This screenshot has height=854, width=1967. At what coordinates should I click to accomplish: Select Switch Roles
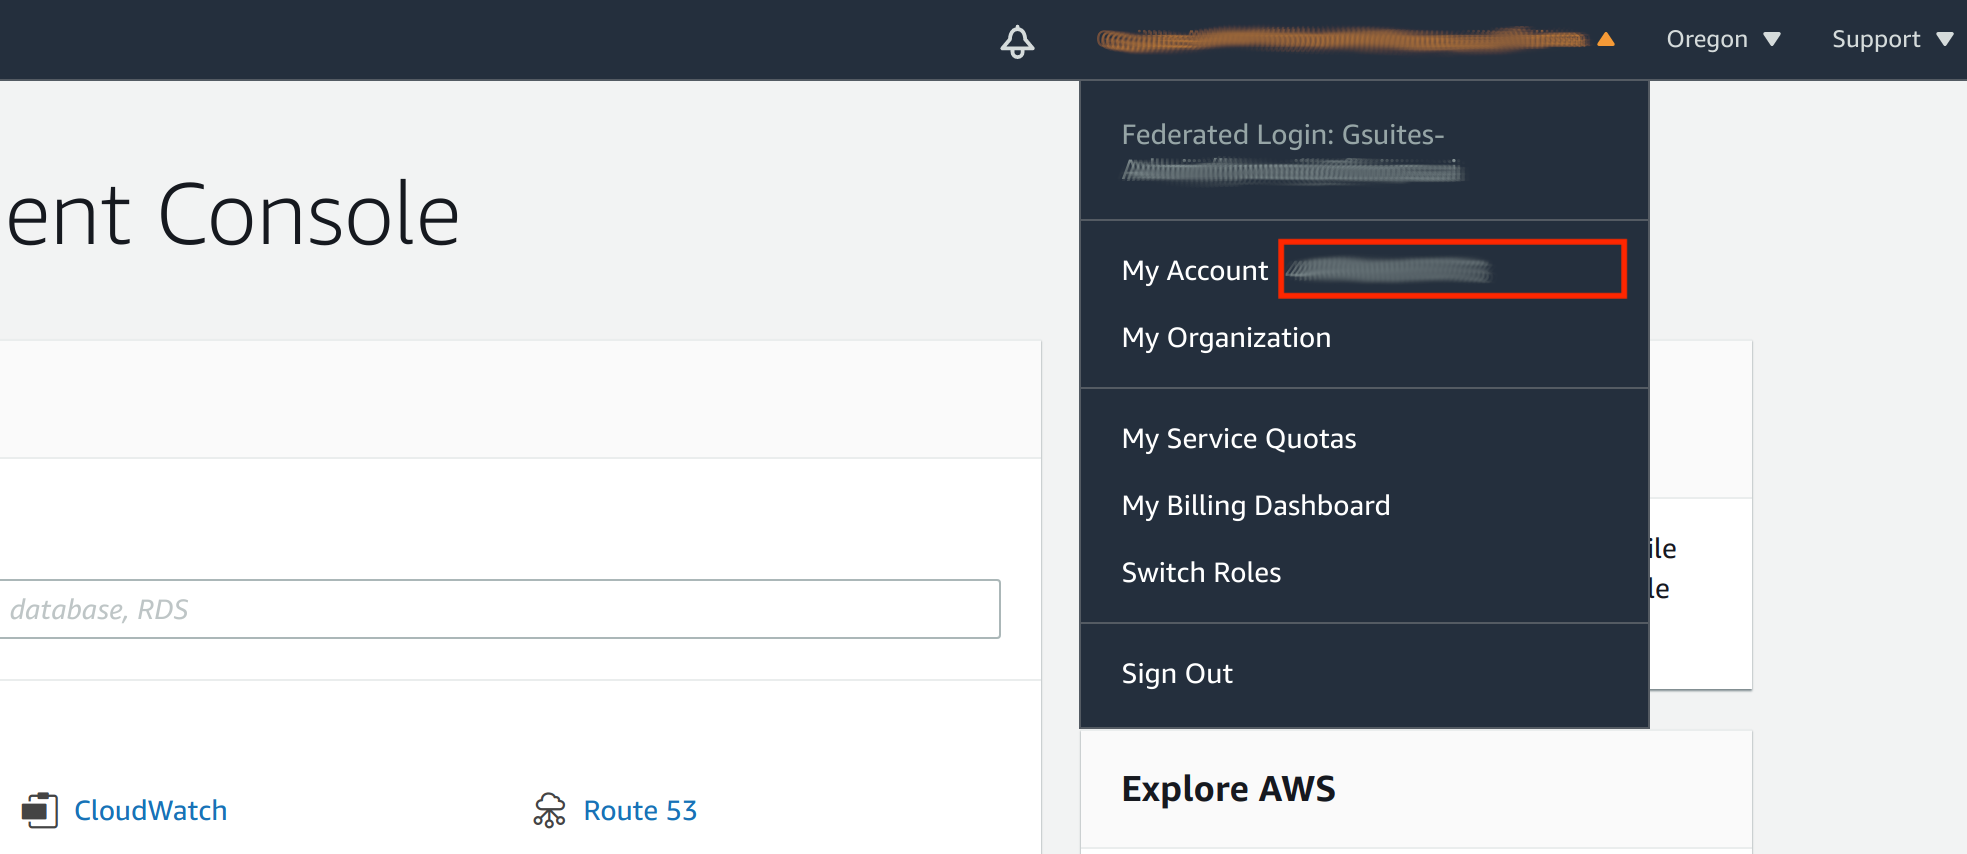click(1201, 571)
